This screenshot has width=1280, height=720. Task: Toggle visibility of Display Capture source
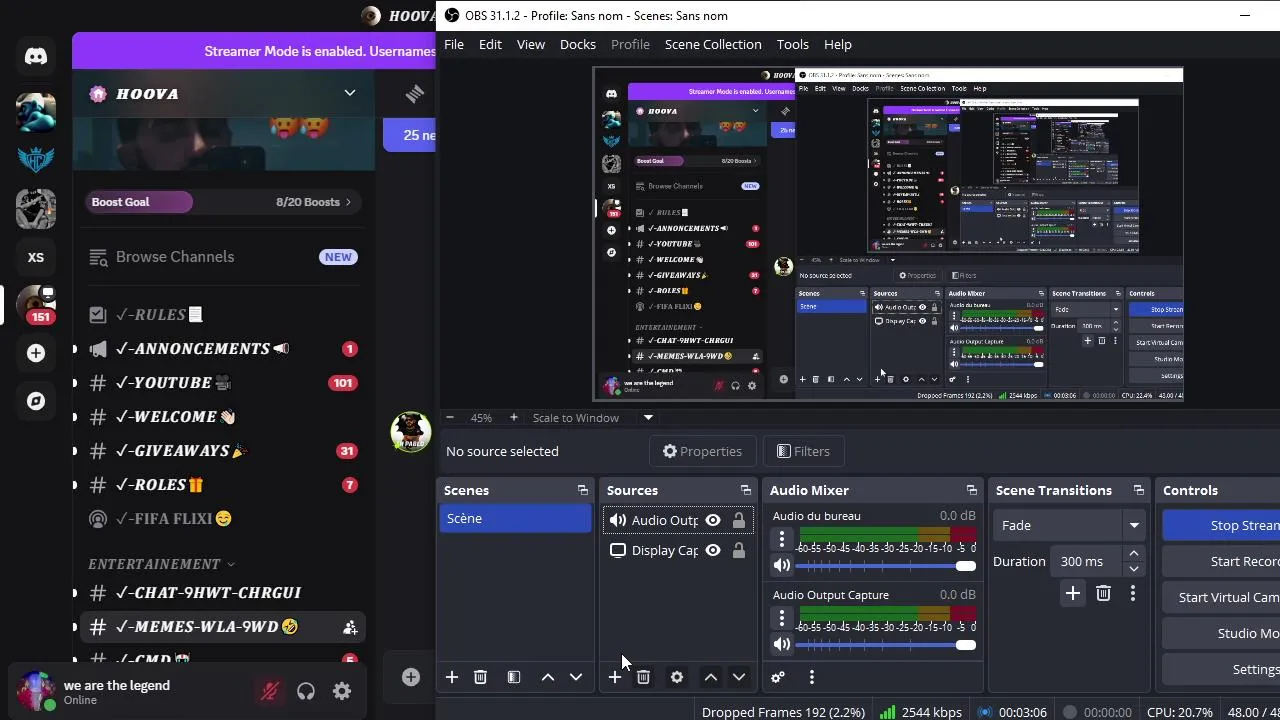click(x=713, y=550)
